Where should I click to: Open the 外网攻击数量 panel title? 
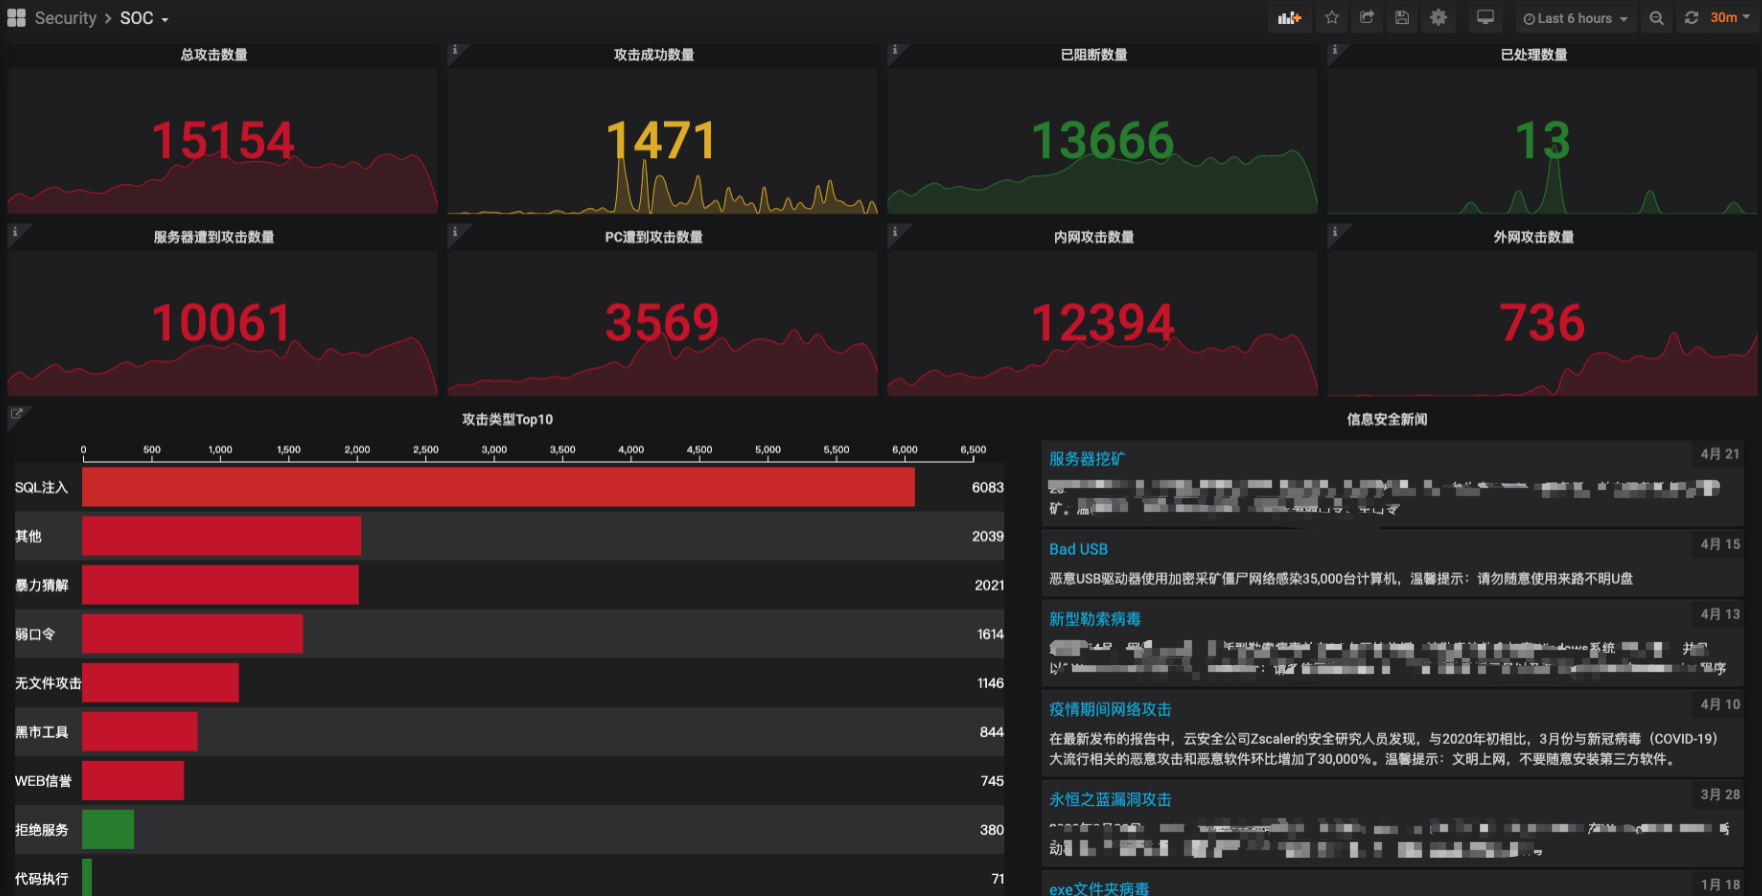pyautogui.click(x=1534, y=237)
